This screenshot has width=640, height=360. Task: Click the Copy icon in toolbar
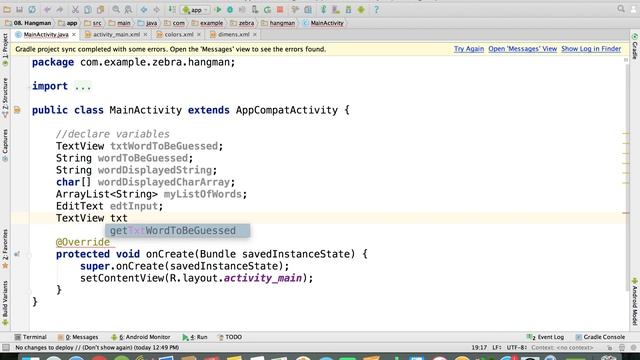(88, 9)
